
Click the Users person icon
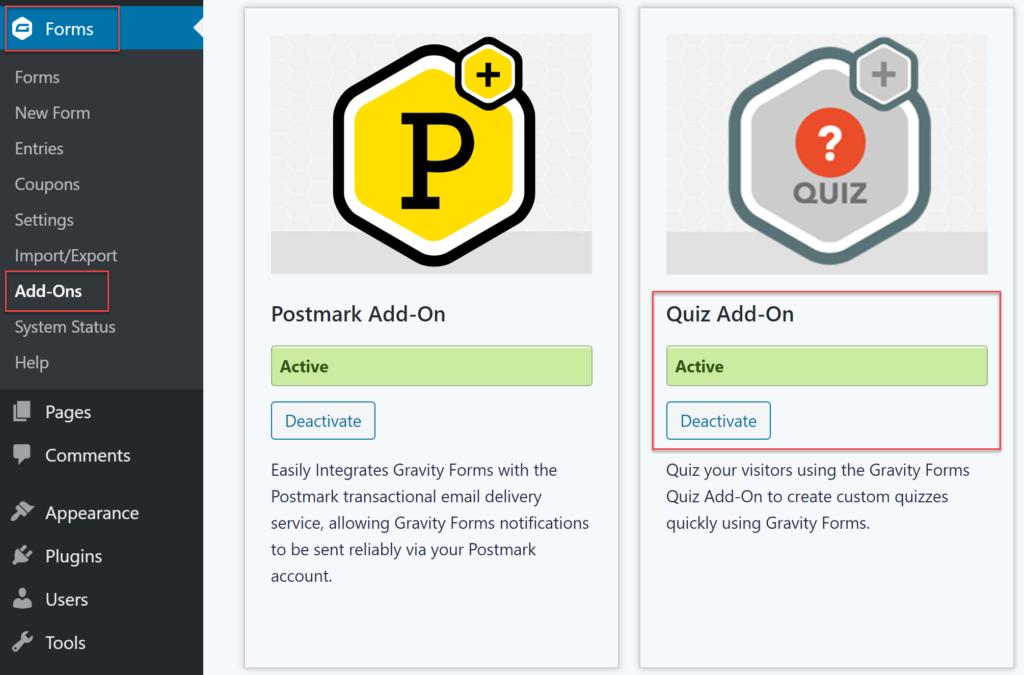click(x=20, y=599)
